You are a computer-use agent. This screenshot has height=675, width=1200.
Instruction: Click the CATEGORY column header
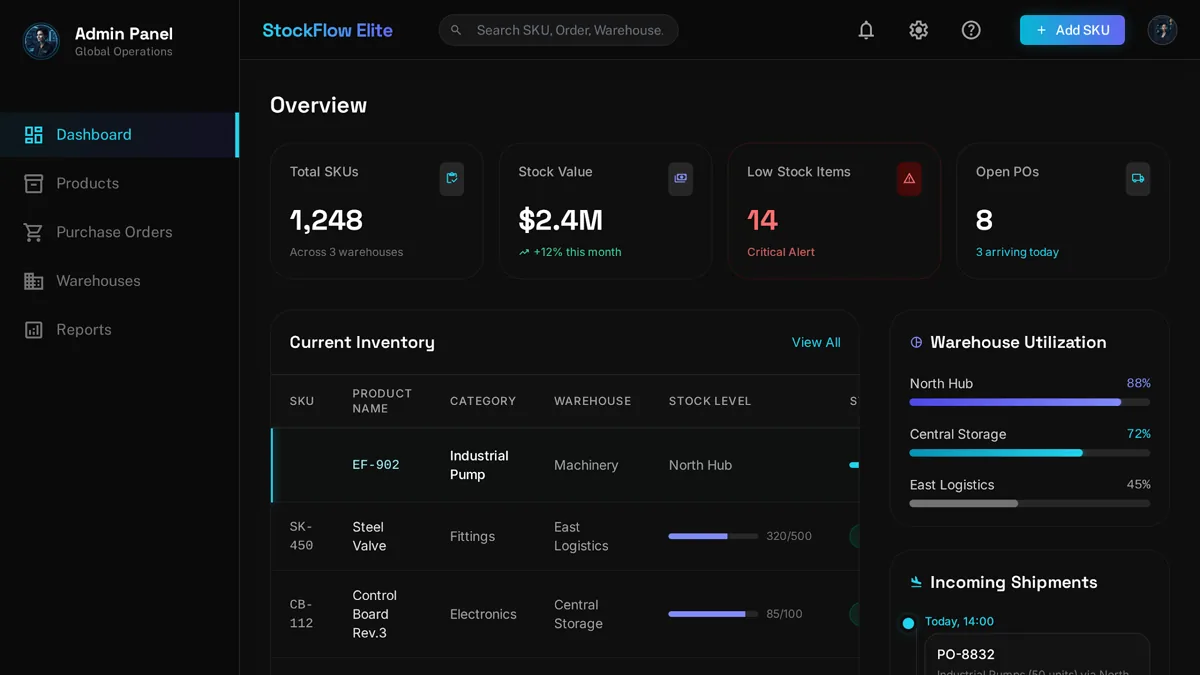click(483, 401)
